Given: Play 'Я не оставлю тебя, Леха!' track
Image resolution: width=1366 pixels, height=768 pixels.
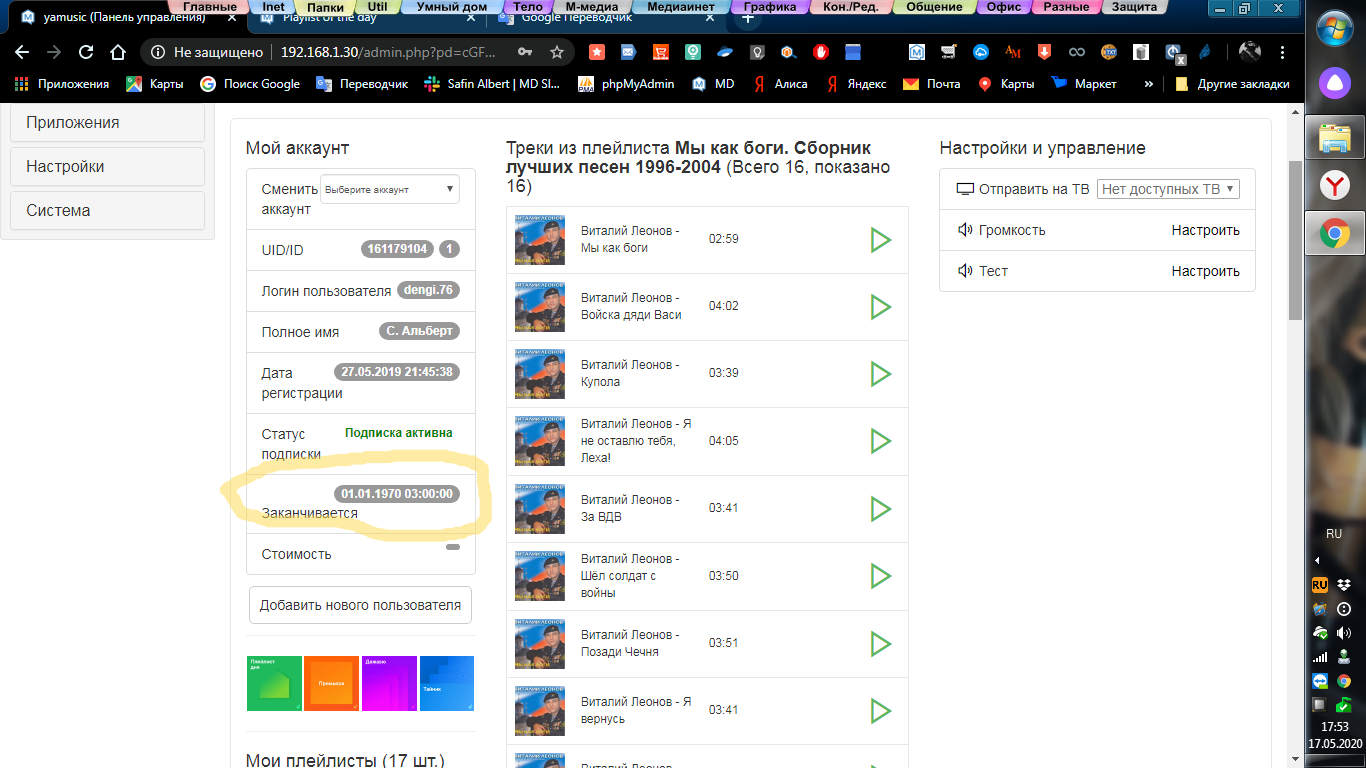Looking at the screenshot, I should (880, 441).
